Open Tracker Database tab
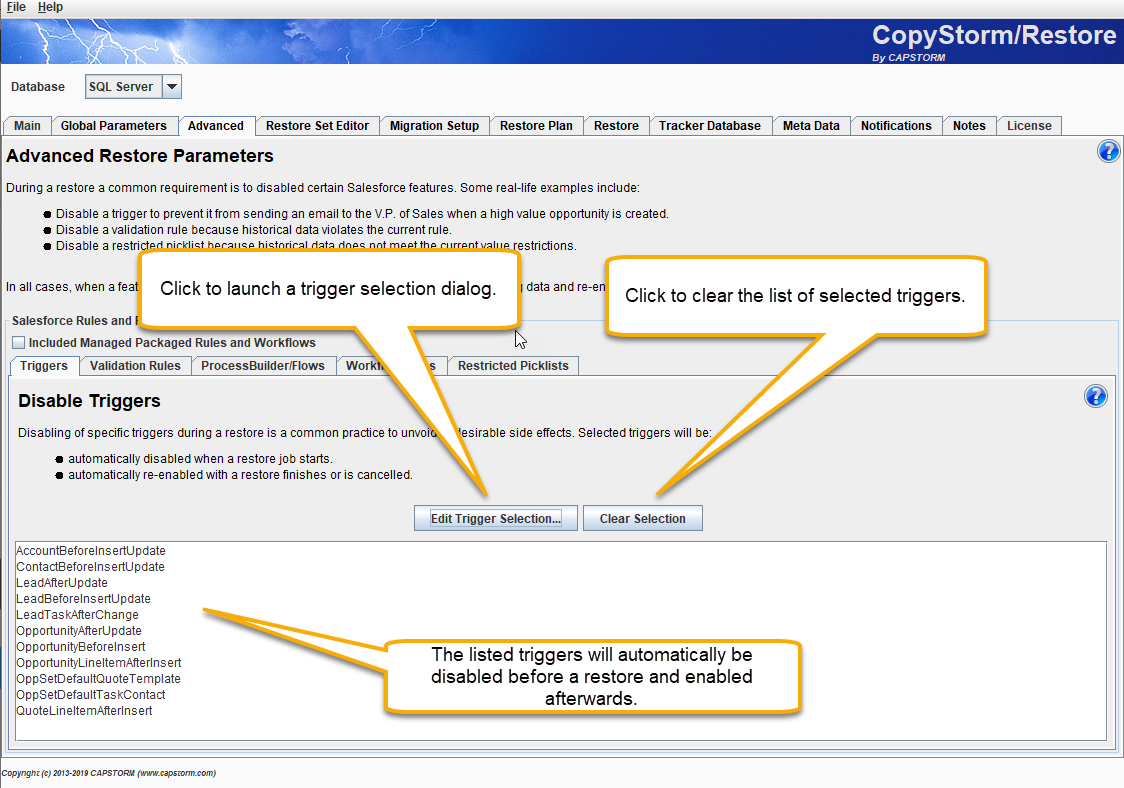This screenshot has width=1124, height=788. (710, 125)
